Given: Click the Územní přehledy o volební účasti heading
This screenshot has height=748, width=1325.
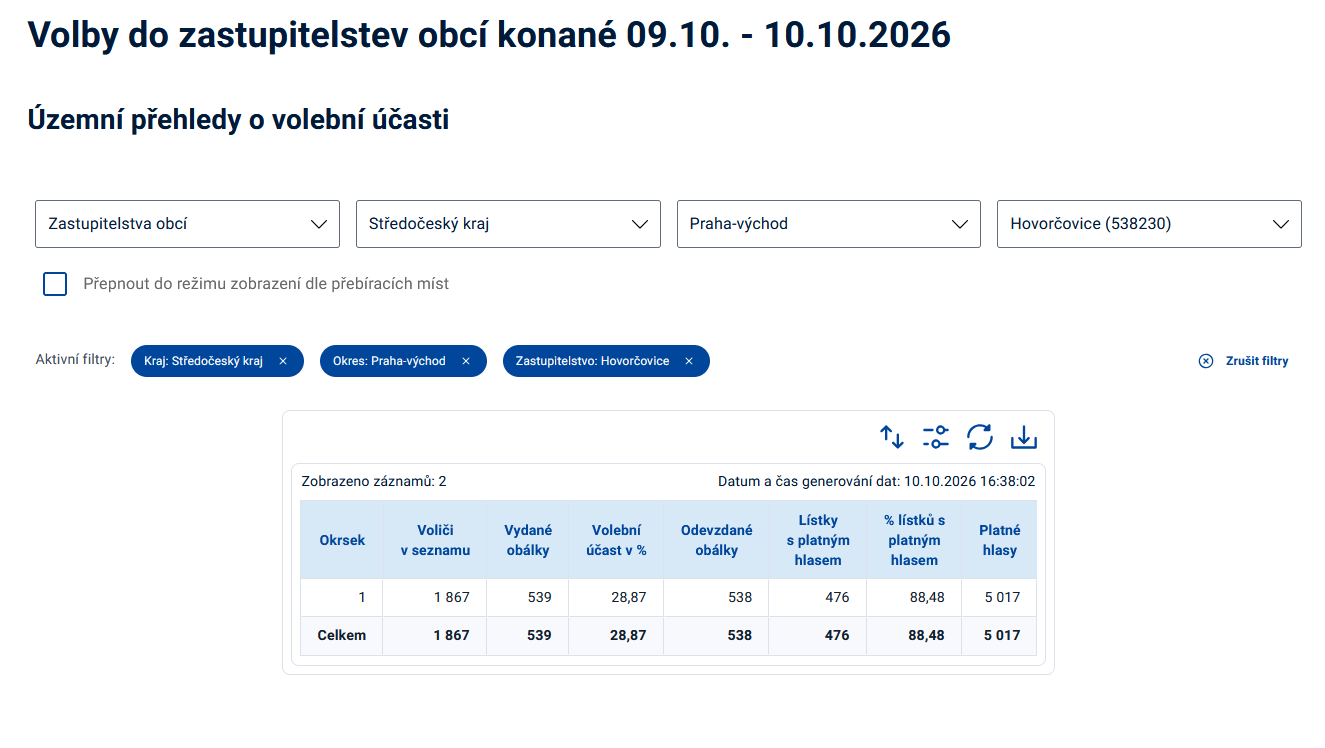Looking at the screenshot, I should click(238, 120).
